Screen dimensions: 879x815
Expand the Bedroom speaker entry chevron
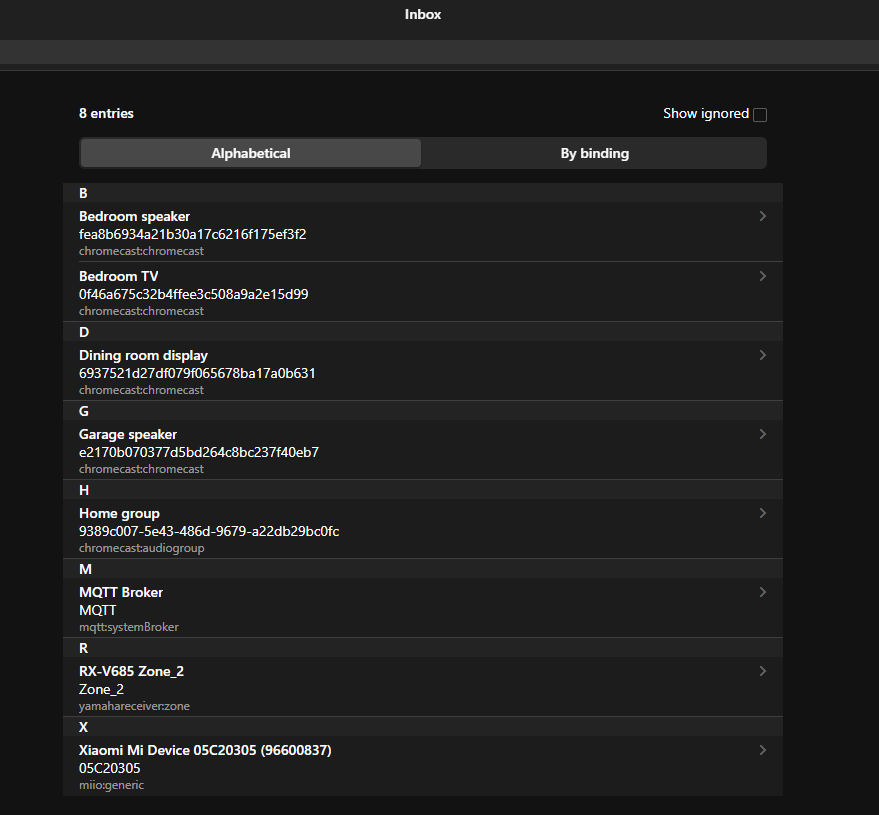[x=762, y=216]
